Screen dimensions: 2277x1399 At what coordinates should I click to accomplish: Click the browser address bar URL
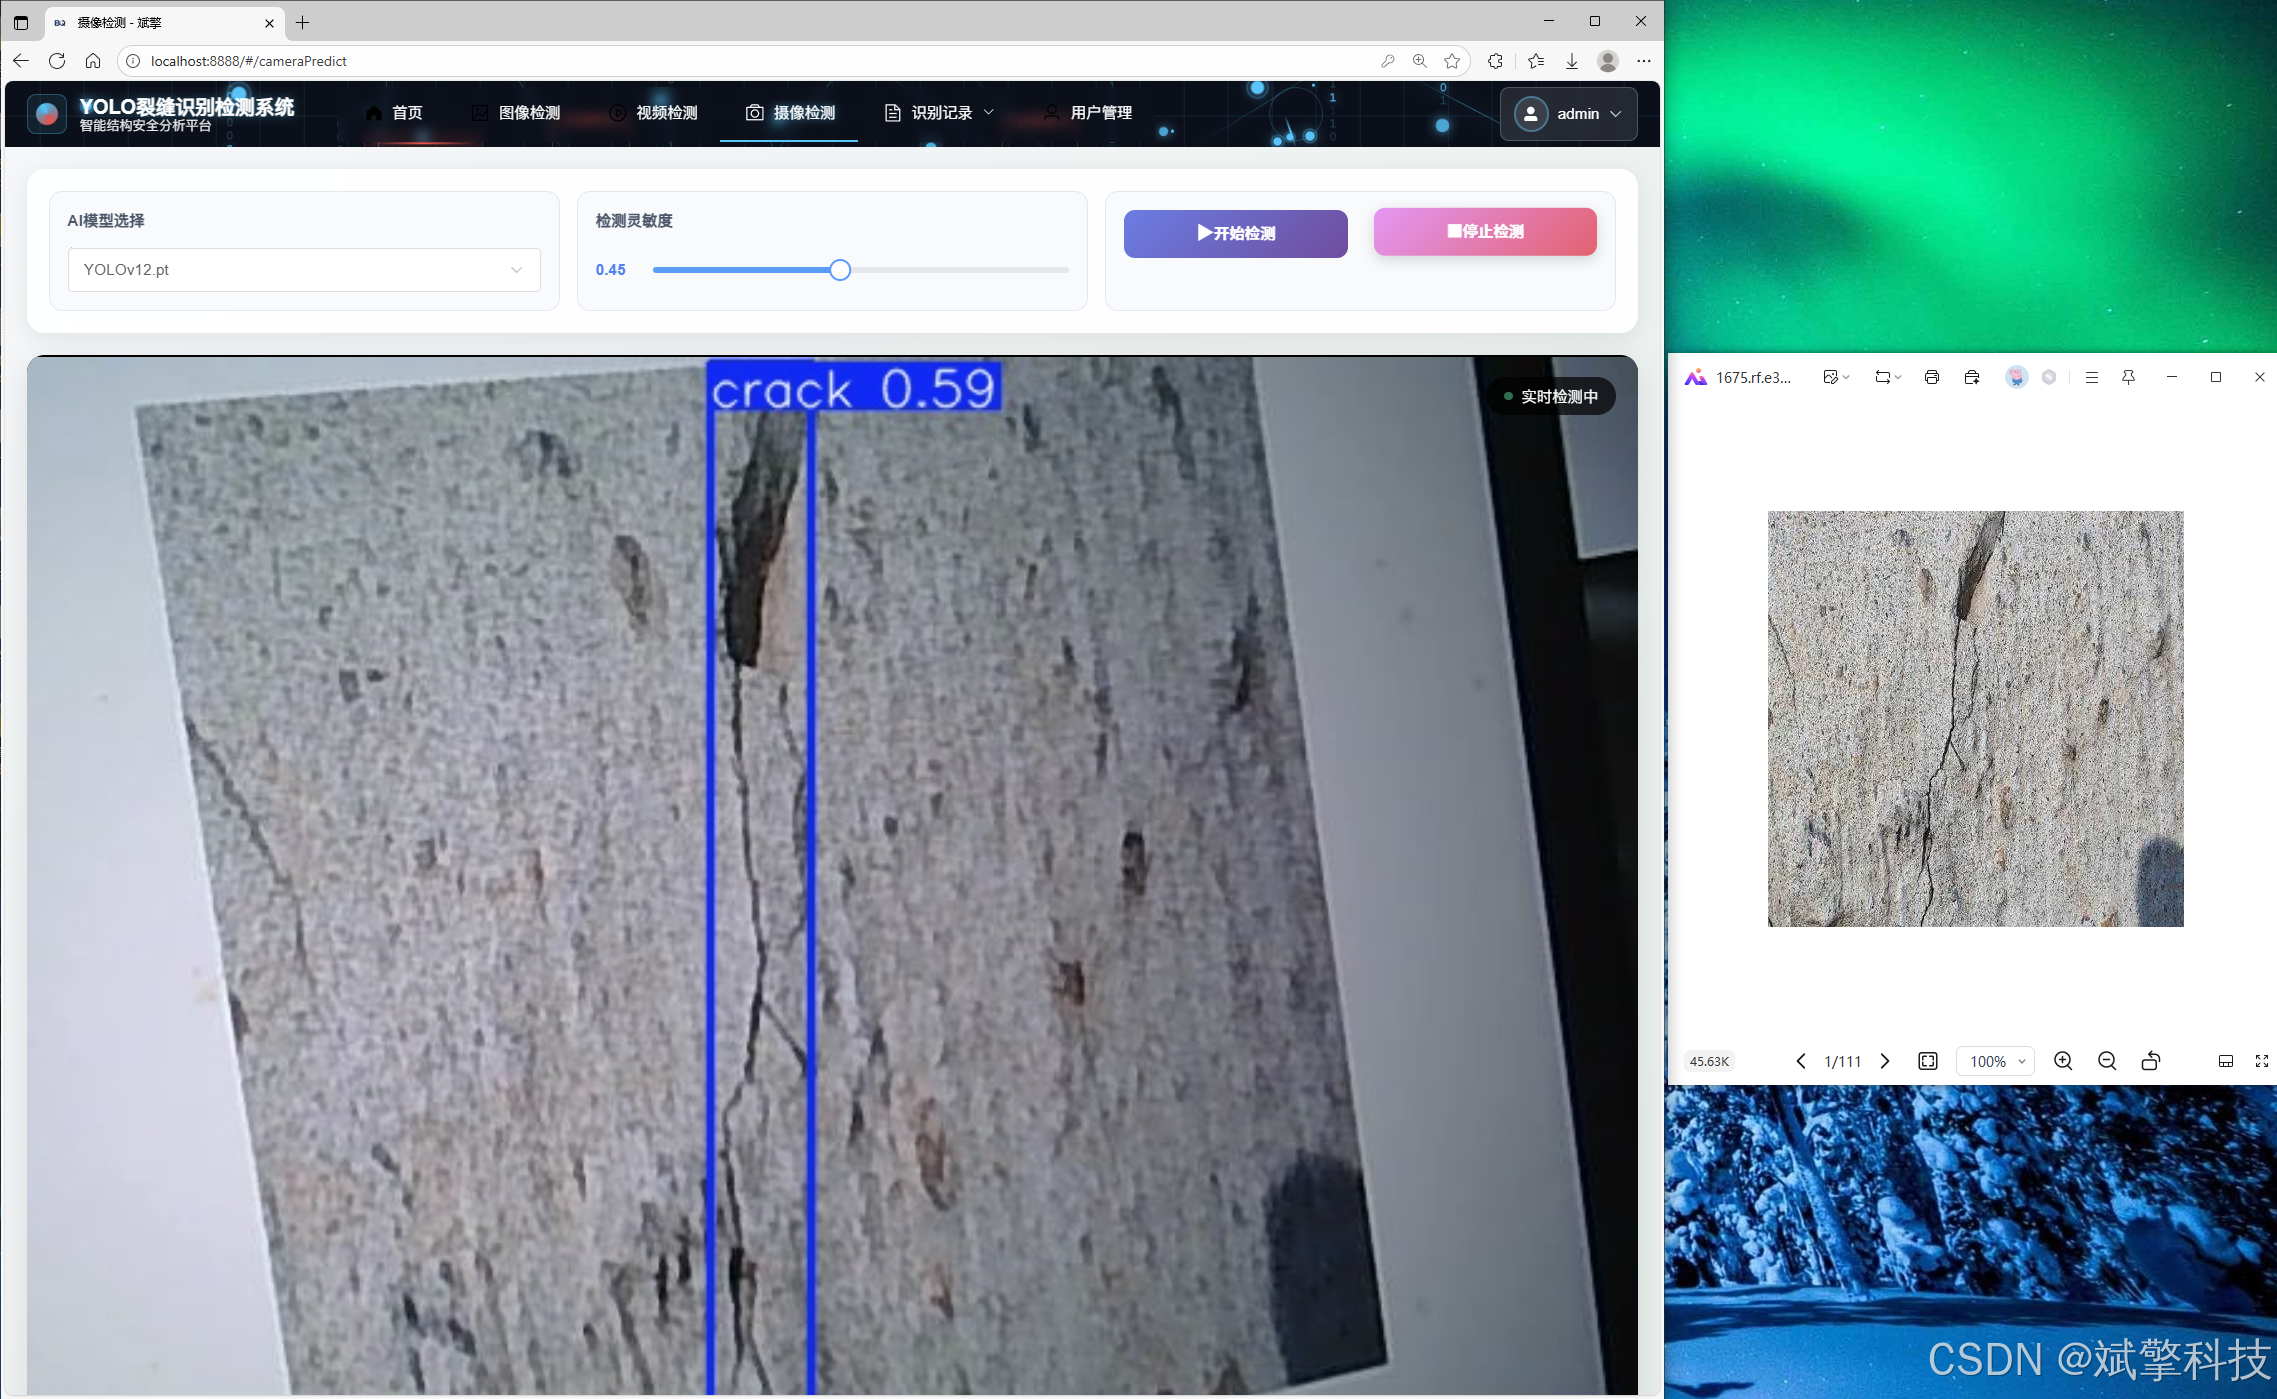(249, 61)
